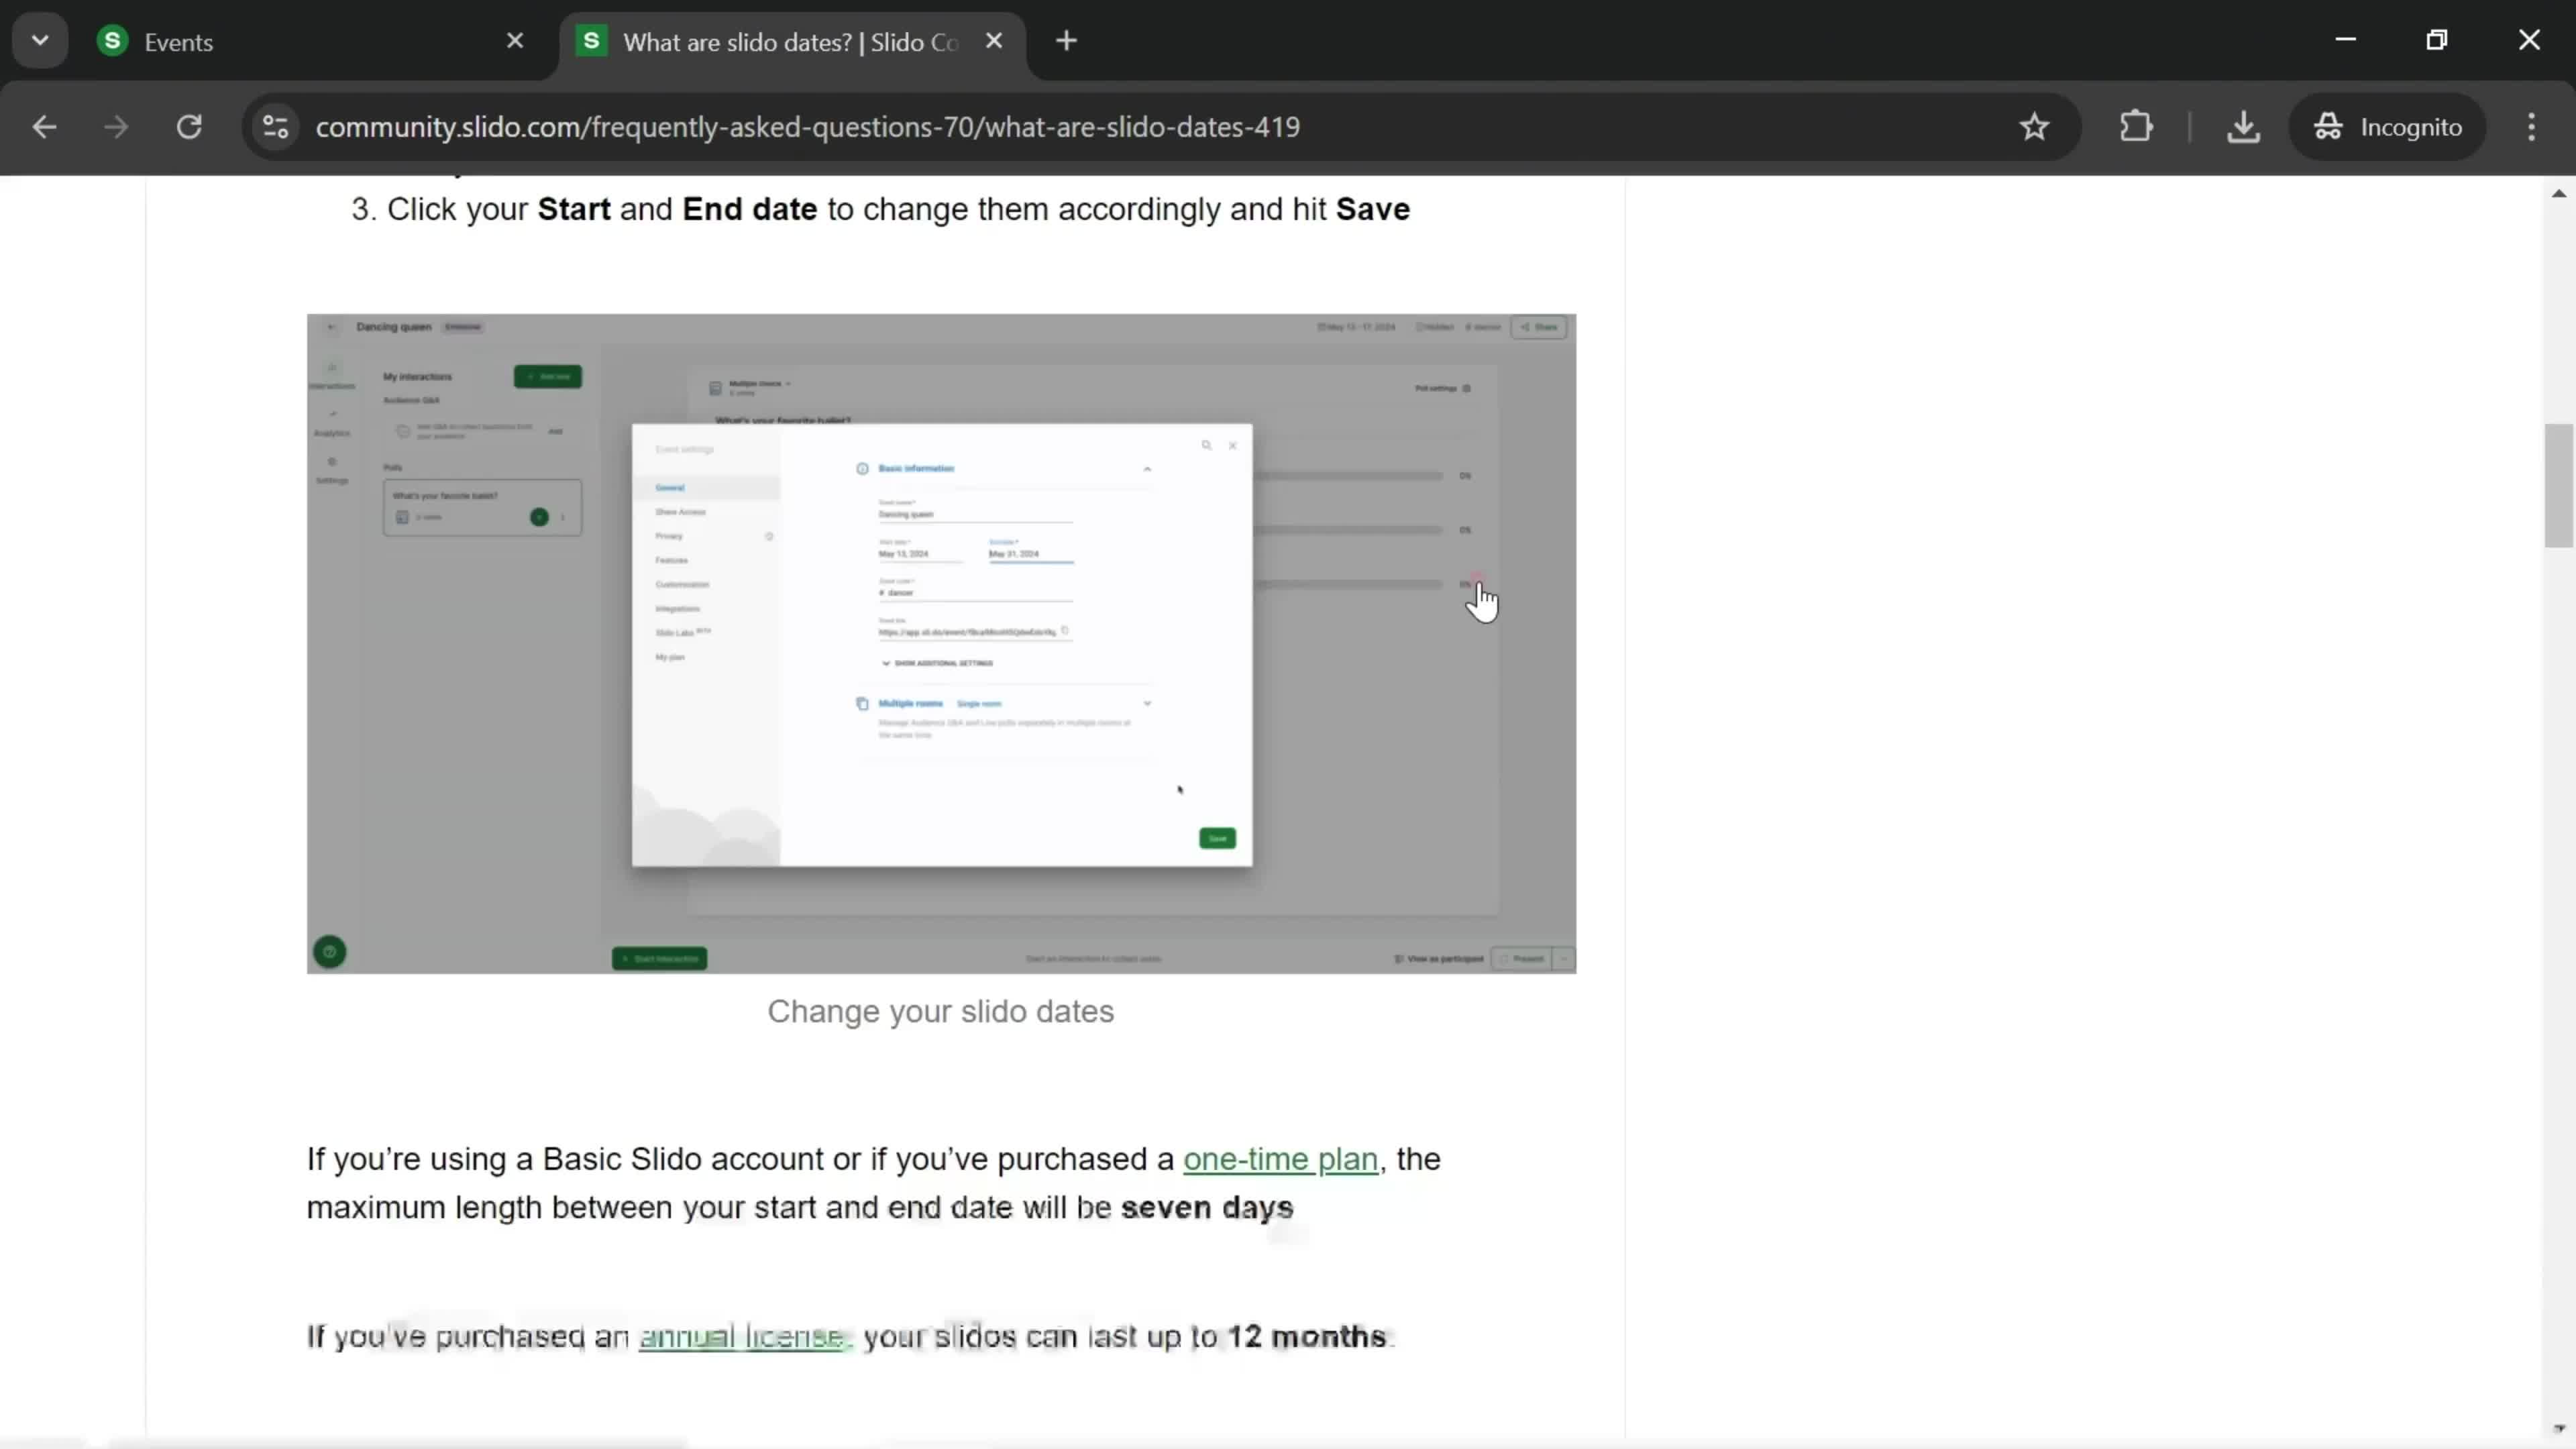Click the bold '12 months' text
Image resolution: width=2576 pixels, height=1449 pixels.
[1306, 1337]
